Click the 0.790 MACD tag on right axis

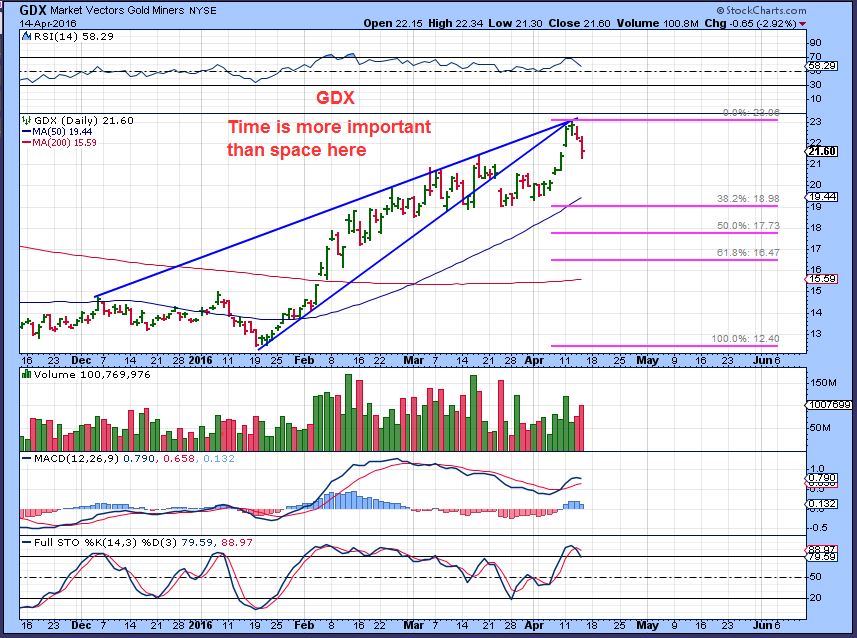click(x=823, y=478)
